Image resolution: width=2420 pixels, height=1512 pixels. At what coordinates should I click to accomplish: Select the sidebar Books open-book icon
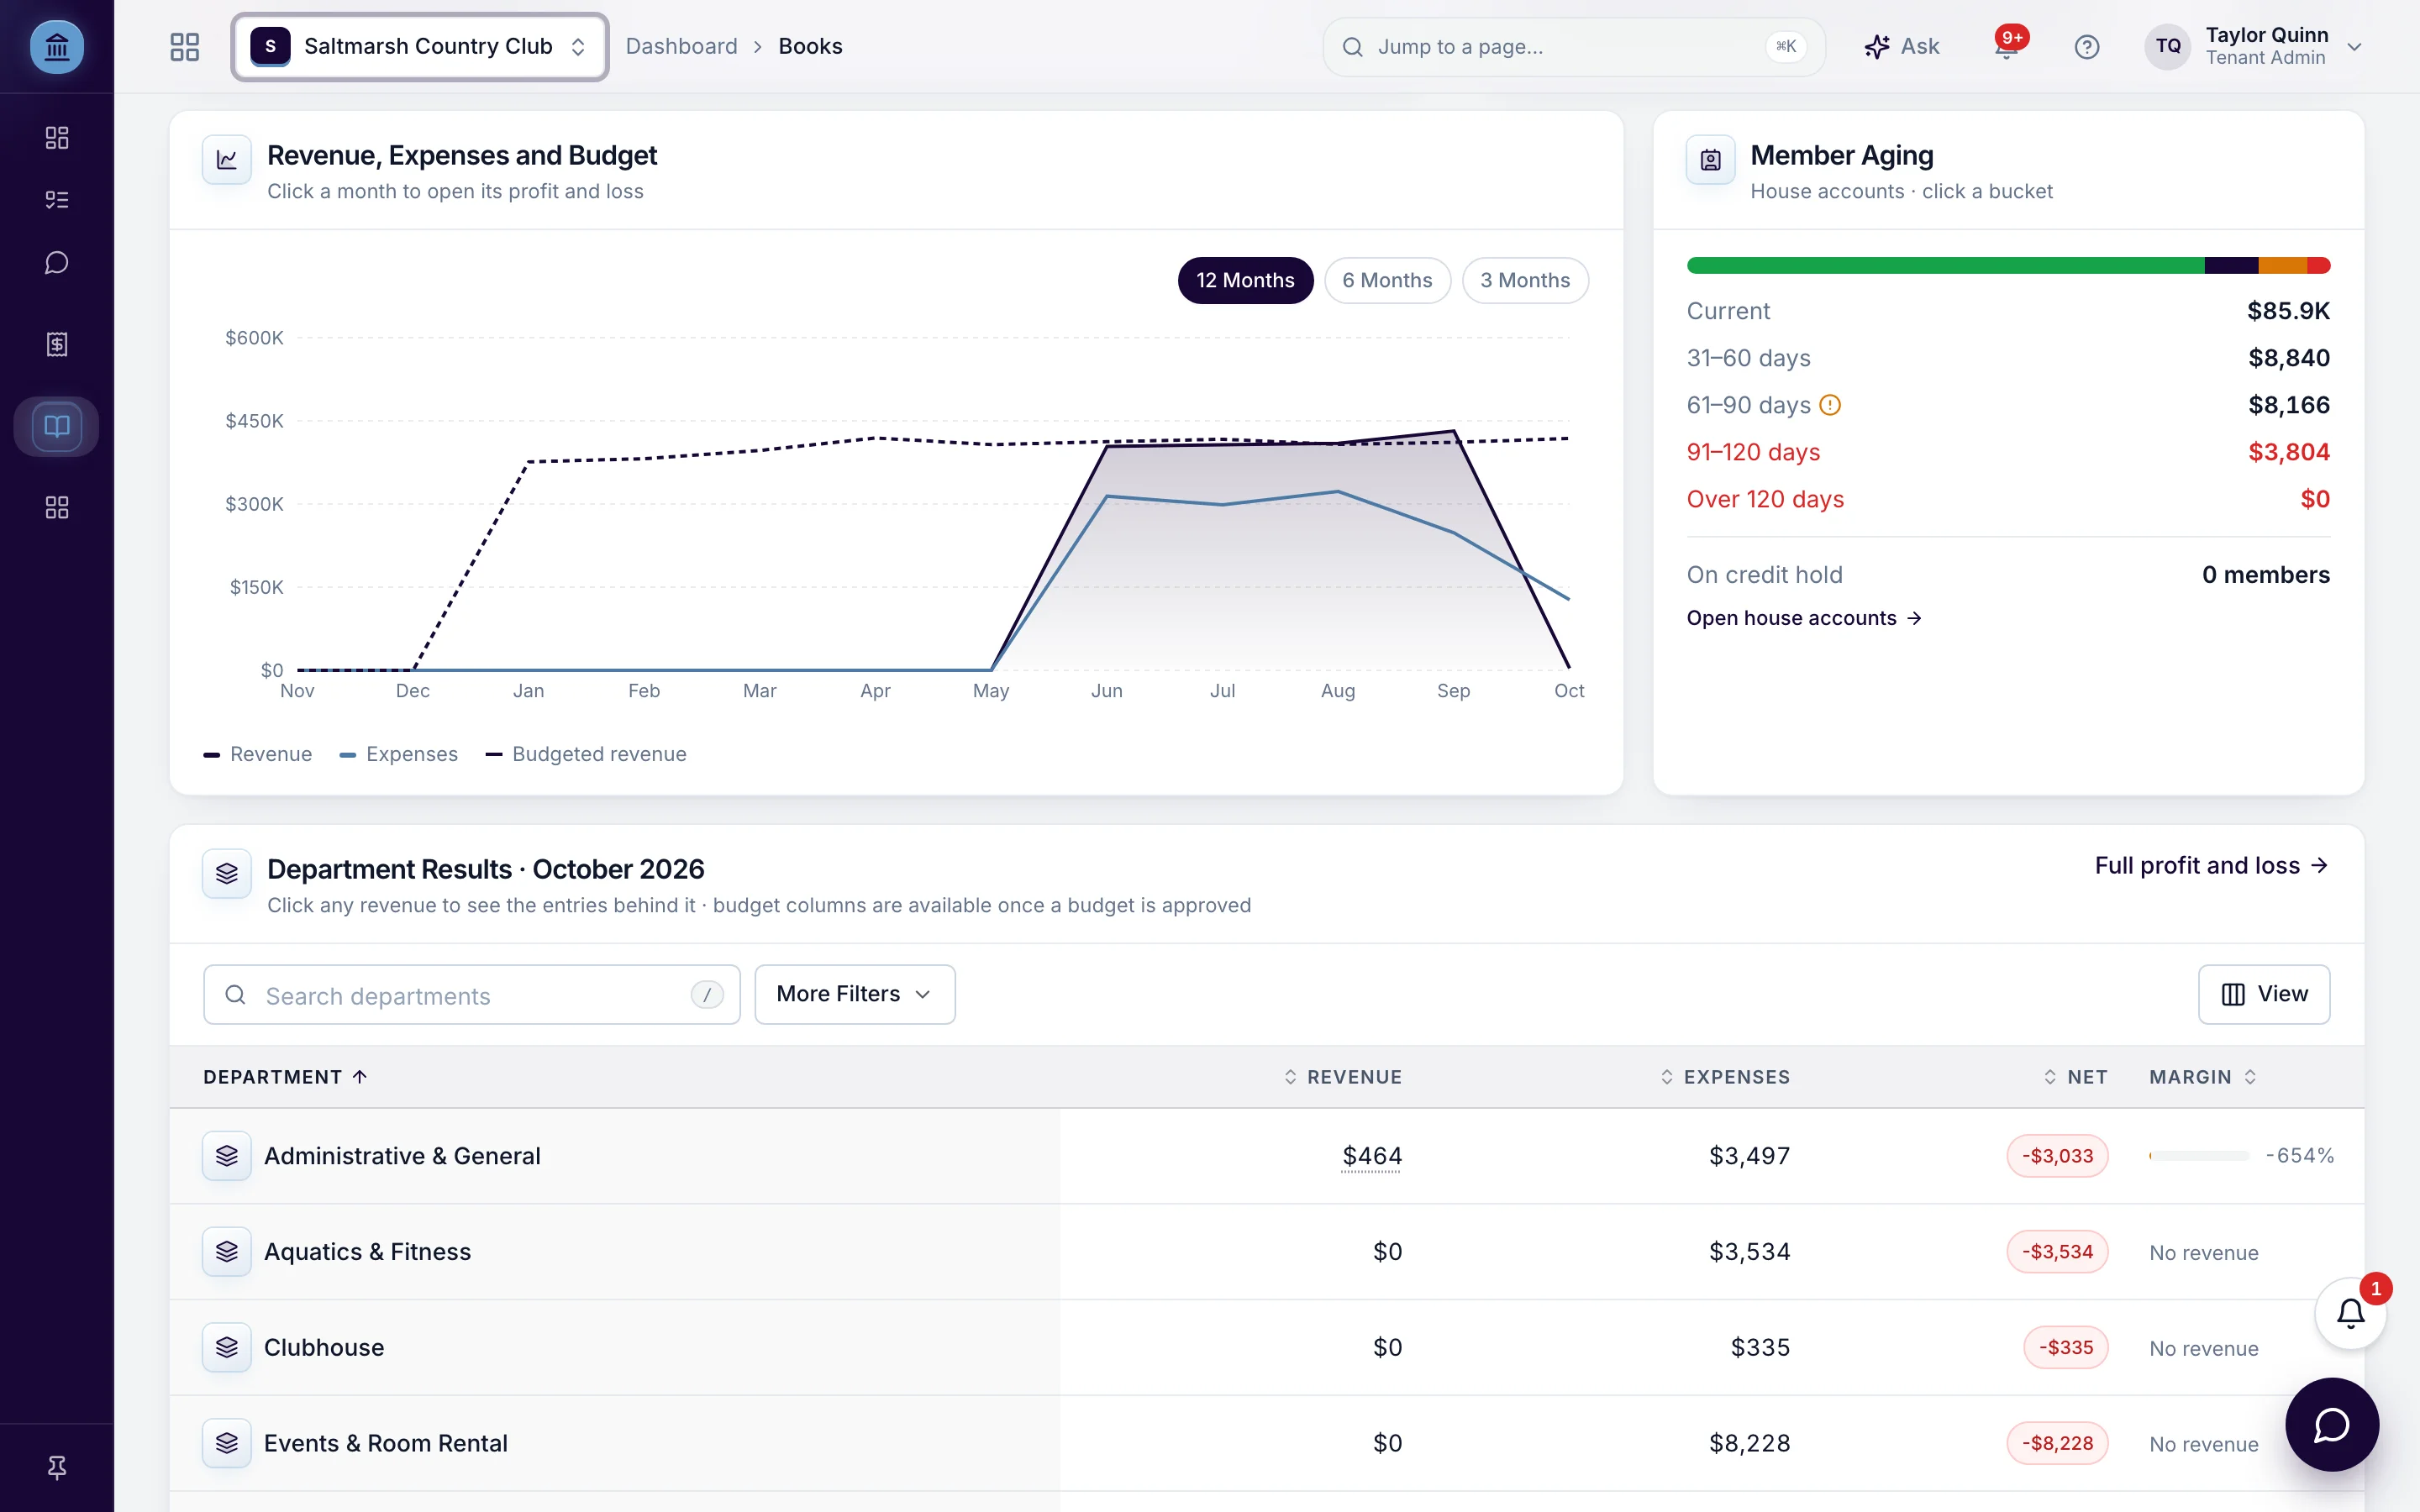pyautogui.click(x=57, y=427)
